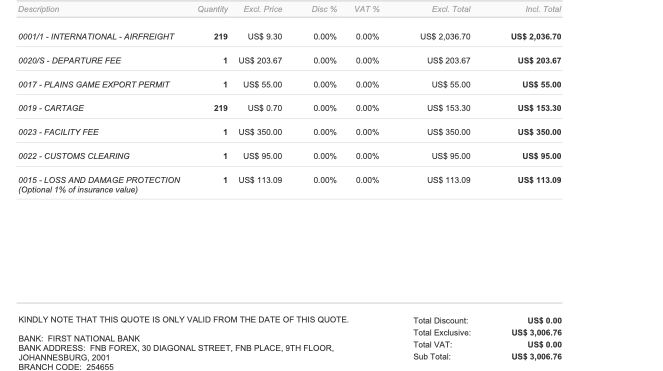Click the Disc % column header
Image resolution: width=663 pixels, height=371 pixels.
(324, 9)
